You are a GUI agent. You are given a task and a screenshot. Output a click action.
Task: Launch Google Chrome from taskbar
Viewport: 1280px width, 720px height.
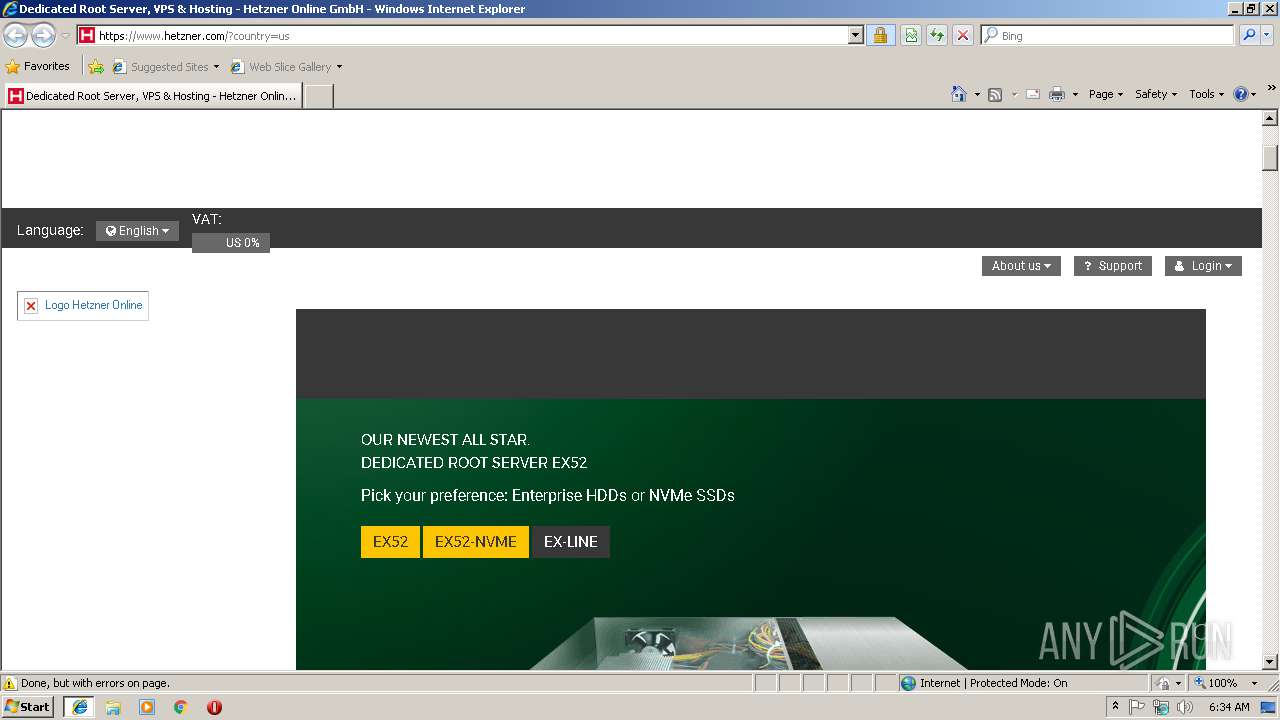[181, 707]
